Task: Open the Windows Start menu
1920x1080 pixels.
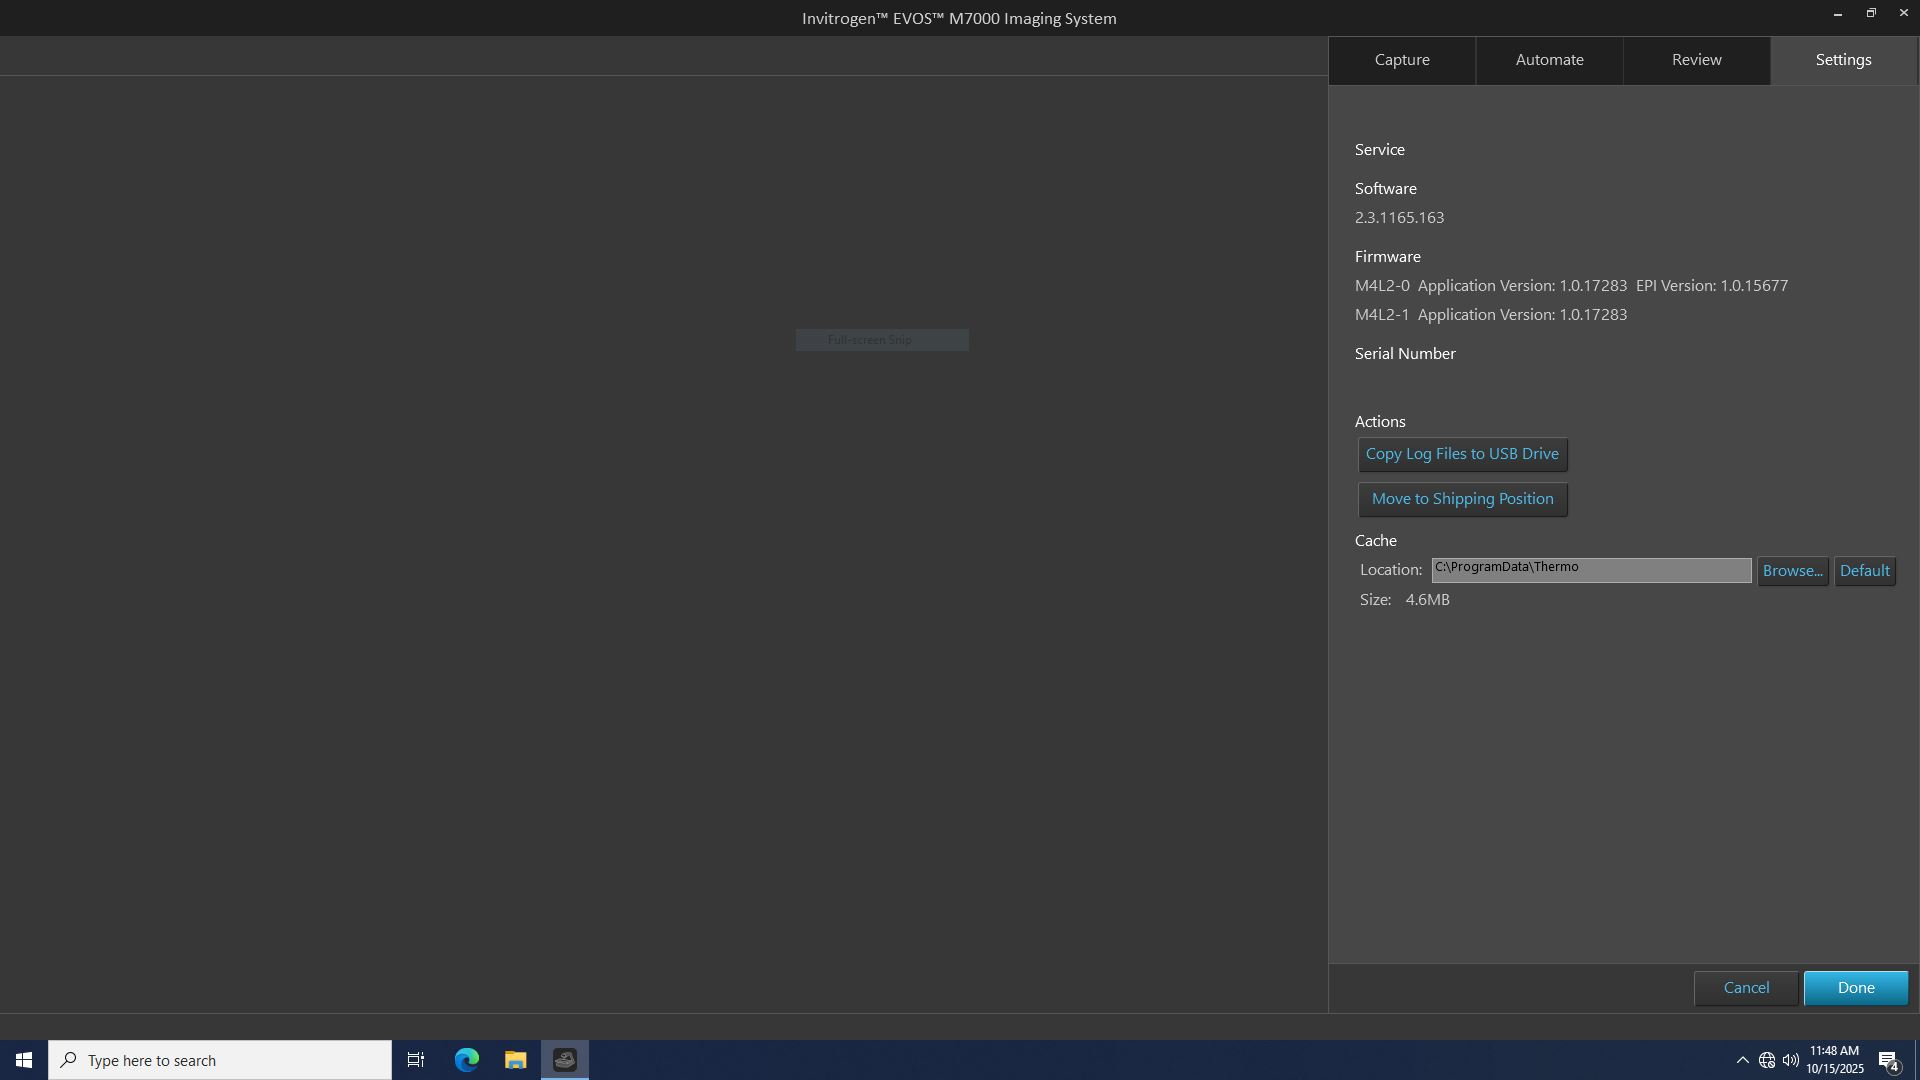Action: coord(23,1060)
